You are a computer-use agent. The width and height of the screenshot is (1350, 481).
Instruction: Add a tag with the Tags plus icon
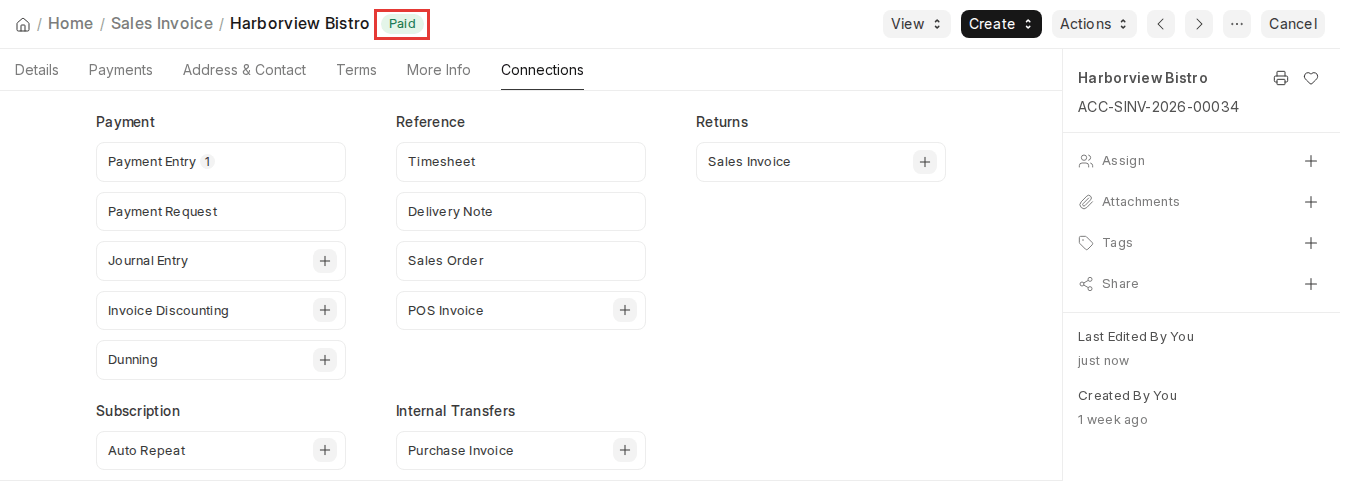point(1311,243)
